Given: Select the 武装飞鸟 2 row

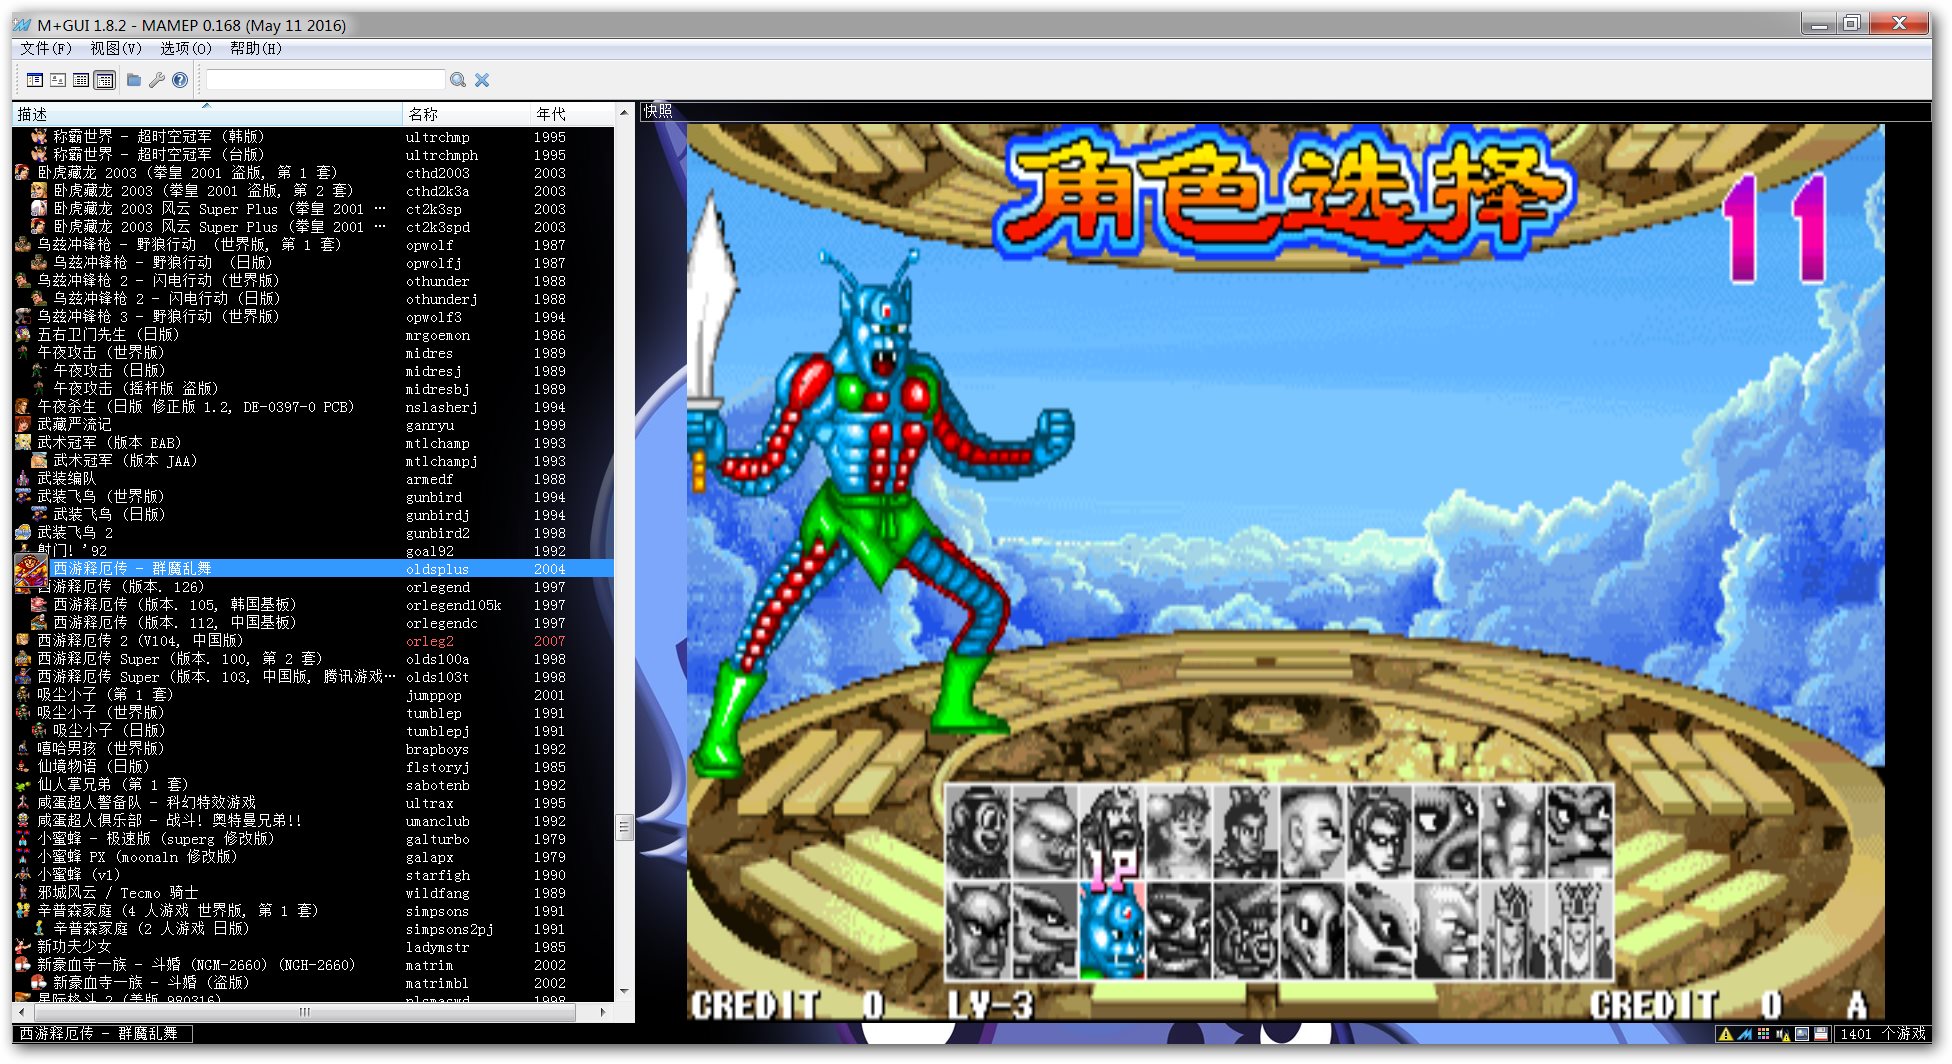Looking at the screenshot, I should [313, 533].
